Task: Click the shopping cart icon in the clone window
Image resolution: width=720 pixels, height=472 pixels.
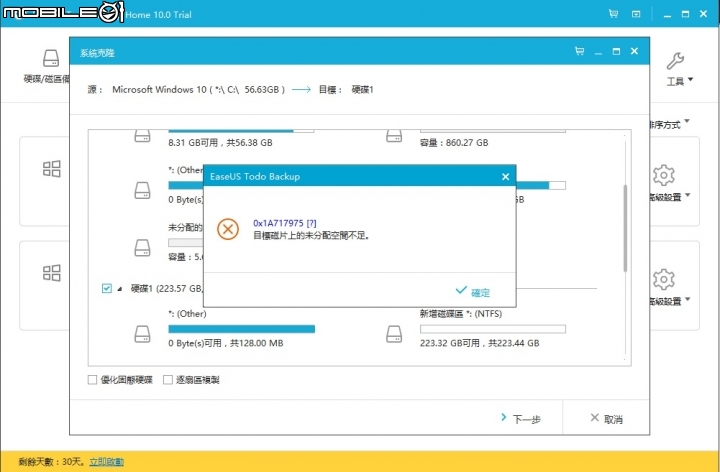Action: (x=579, y=51)
